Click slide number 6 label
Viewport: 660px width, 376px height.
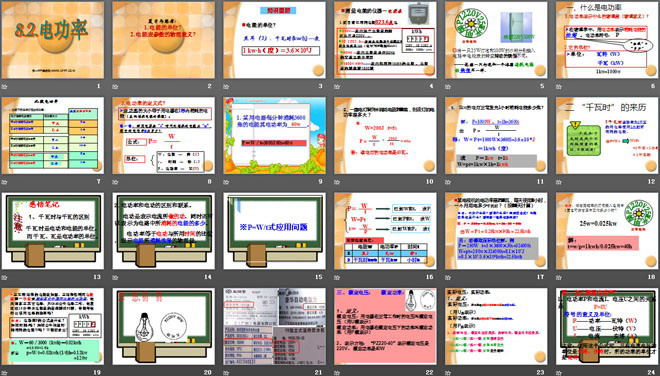click(x=653, y=86)
